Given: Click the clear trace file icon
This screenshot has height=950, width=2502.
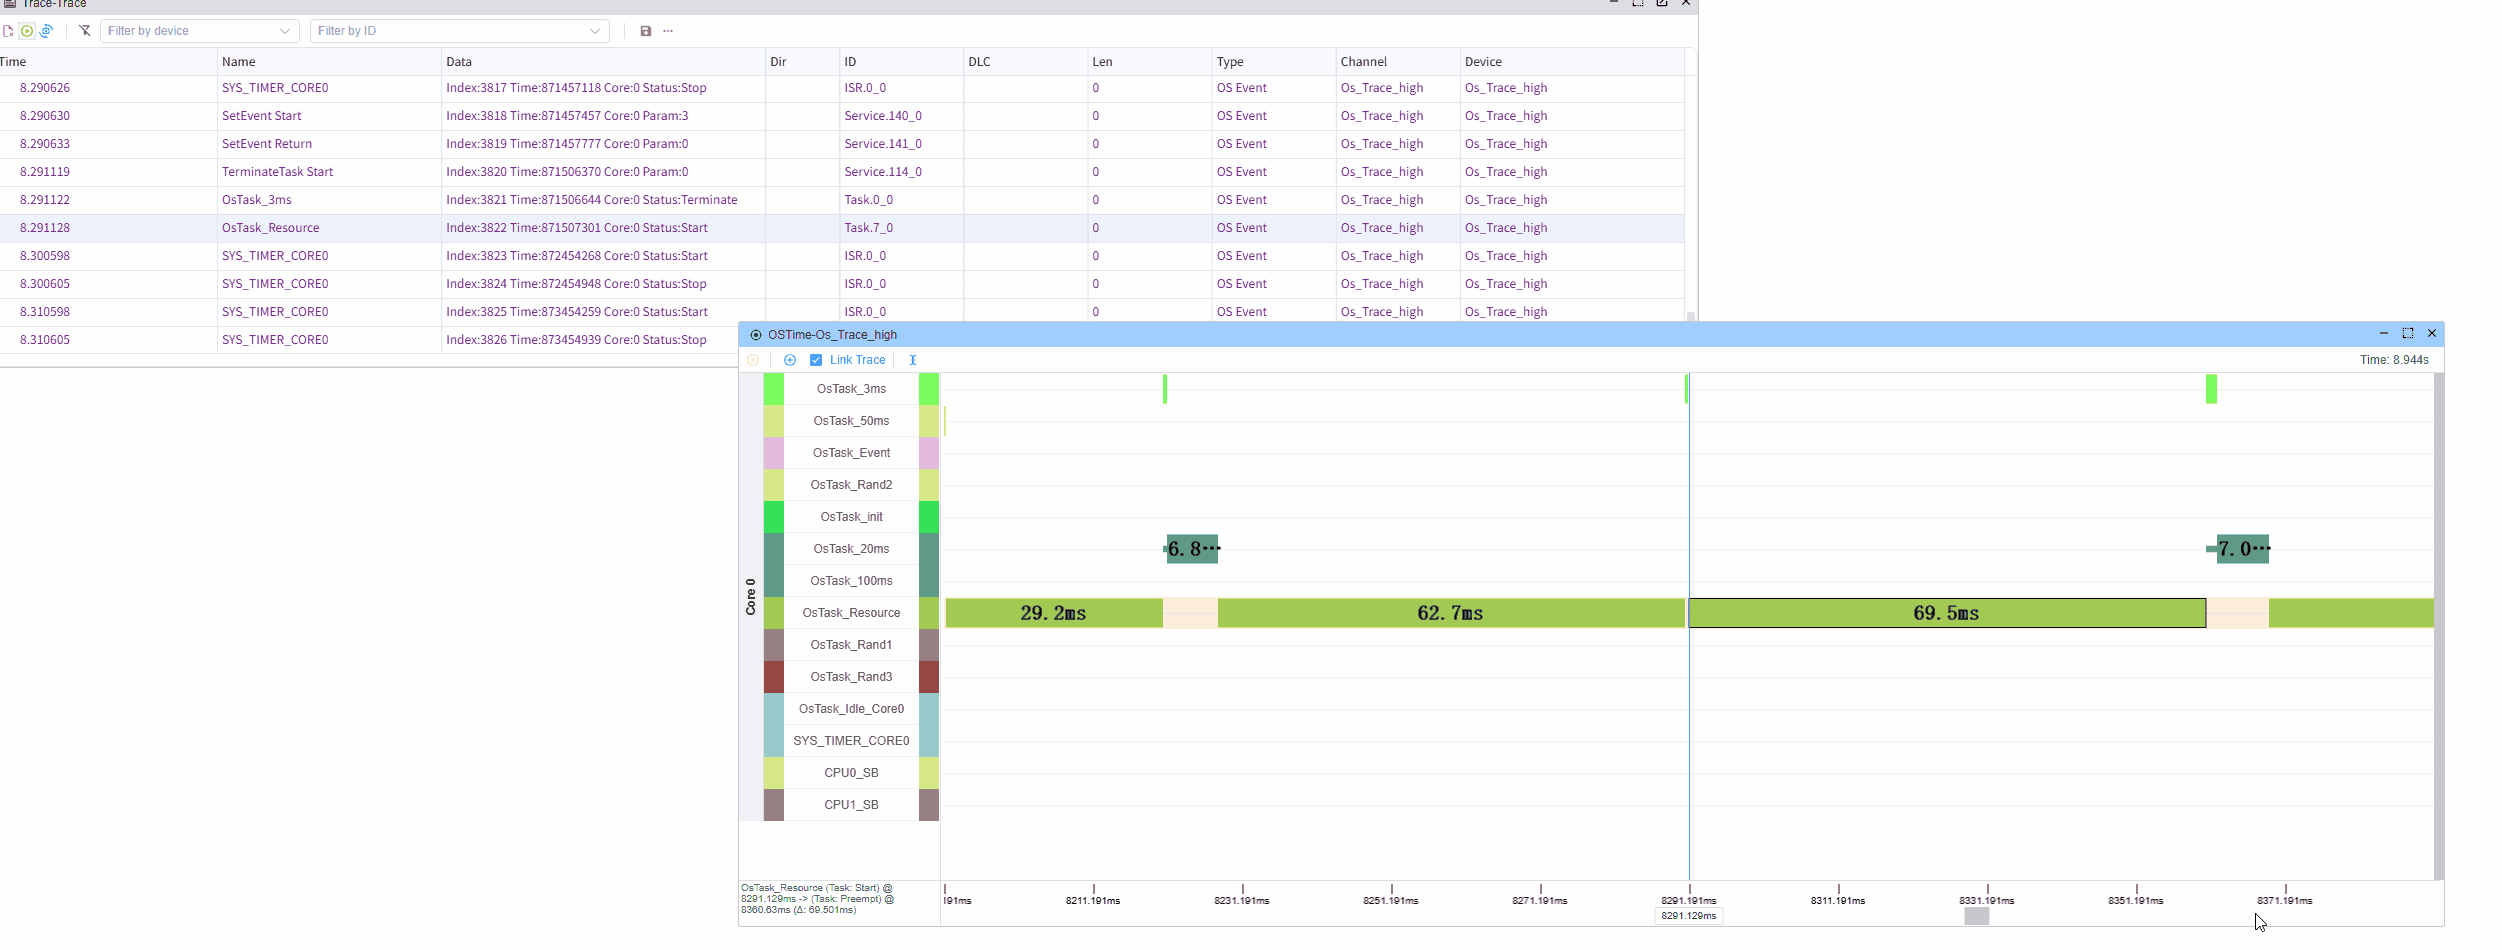Looking at the screenshot, I should [8, 31].
